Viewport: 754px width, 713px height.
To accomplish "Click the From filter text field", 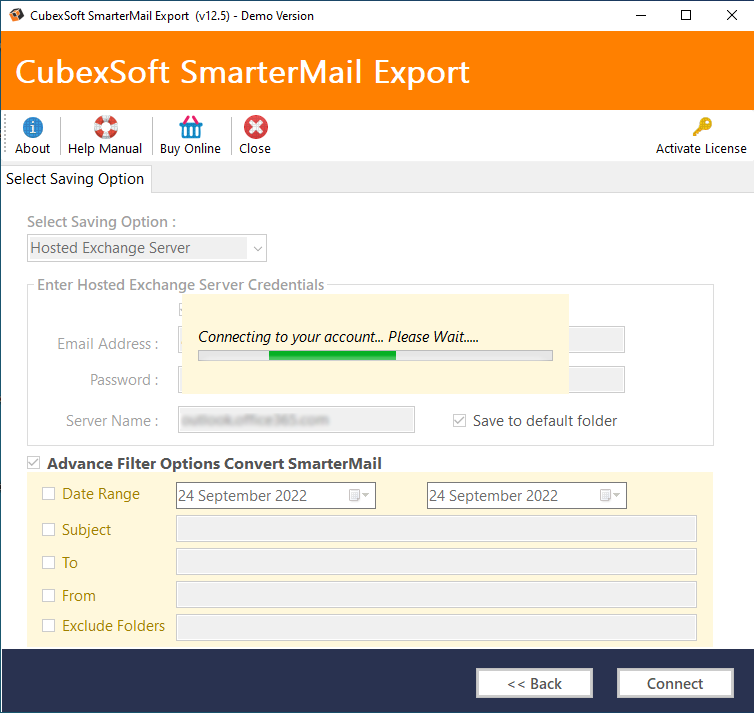I will point(436,595).
